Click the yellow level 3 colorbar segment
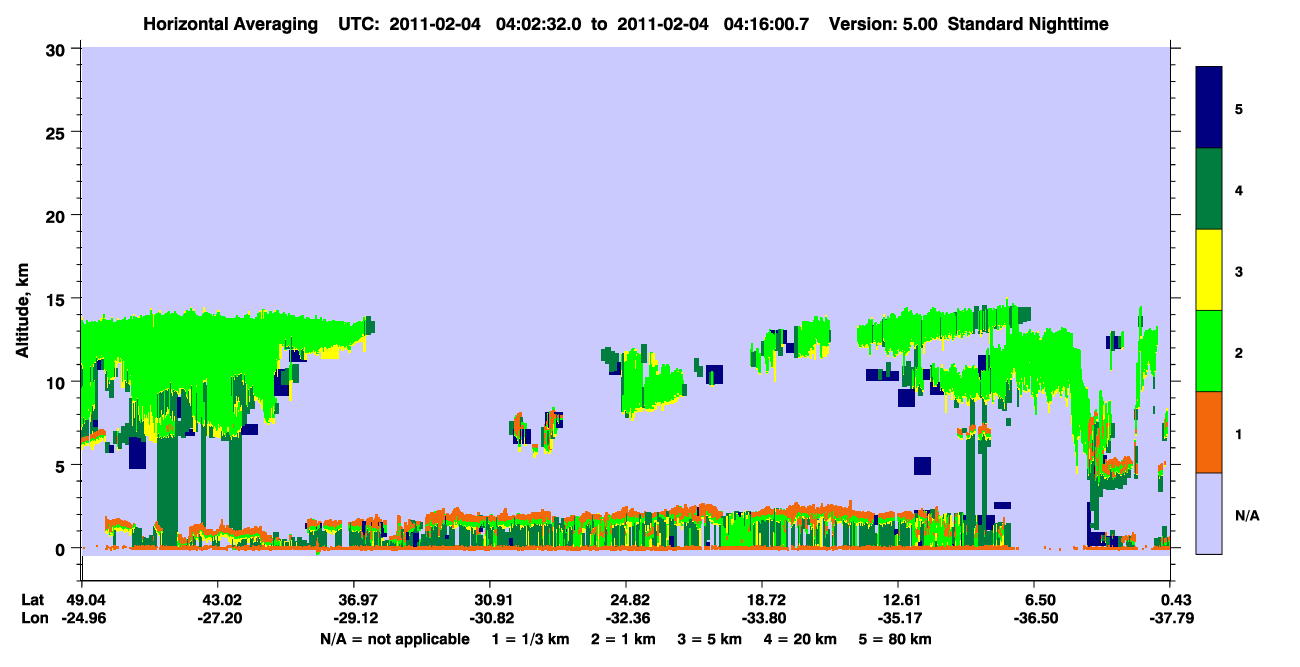Screen dimensions: 1300x667 pyautogui.click(x=1209, y=270)
